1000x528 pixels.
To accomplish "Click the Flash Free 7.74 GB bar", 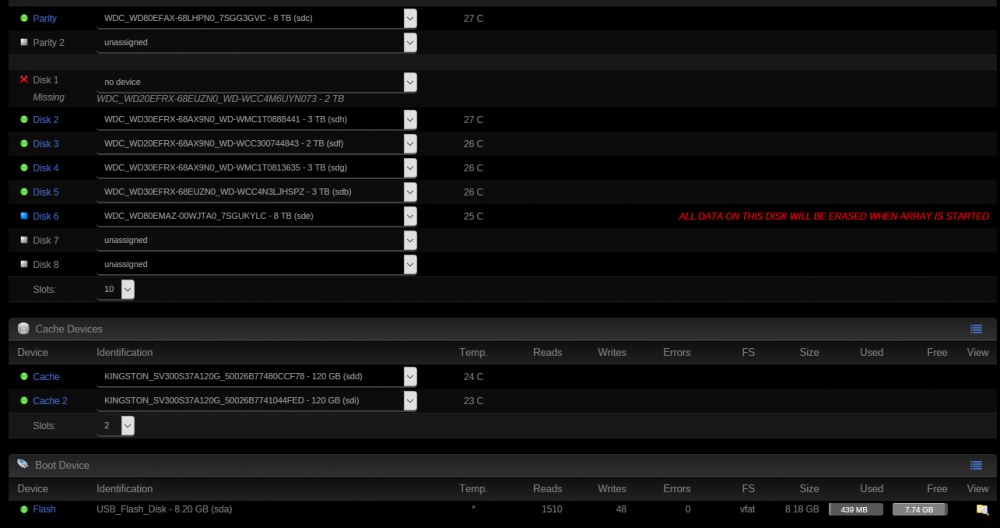I will click(x=919, y=510).
